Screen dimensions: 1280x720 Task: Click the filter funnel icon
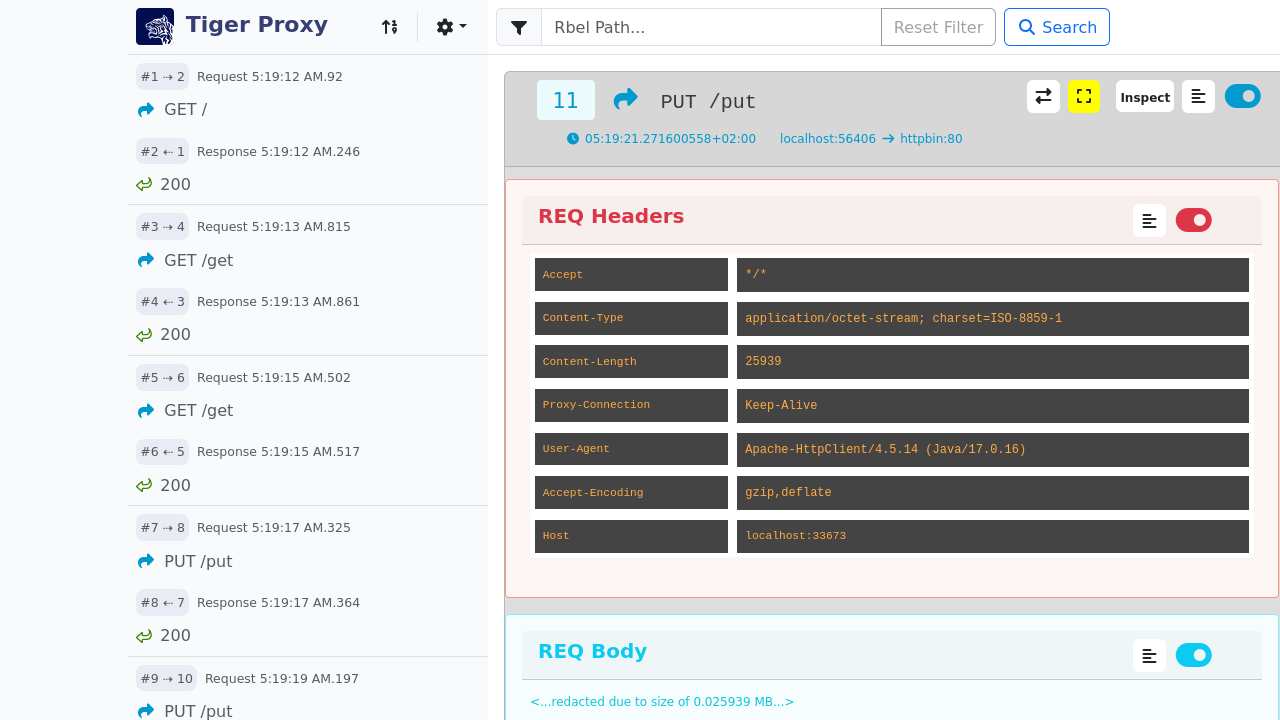519,27
